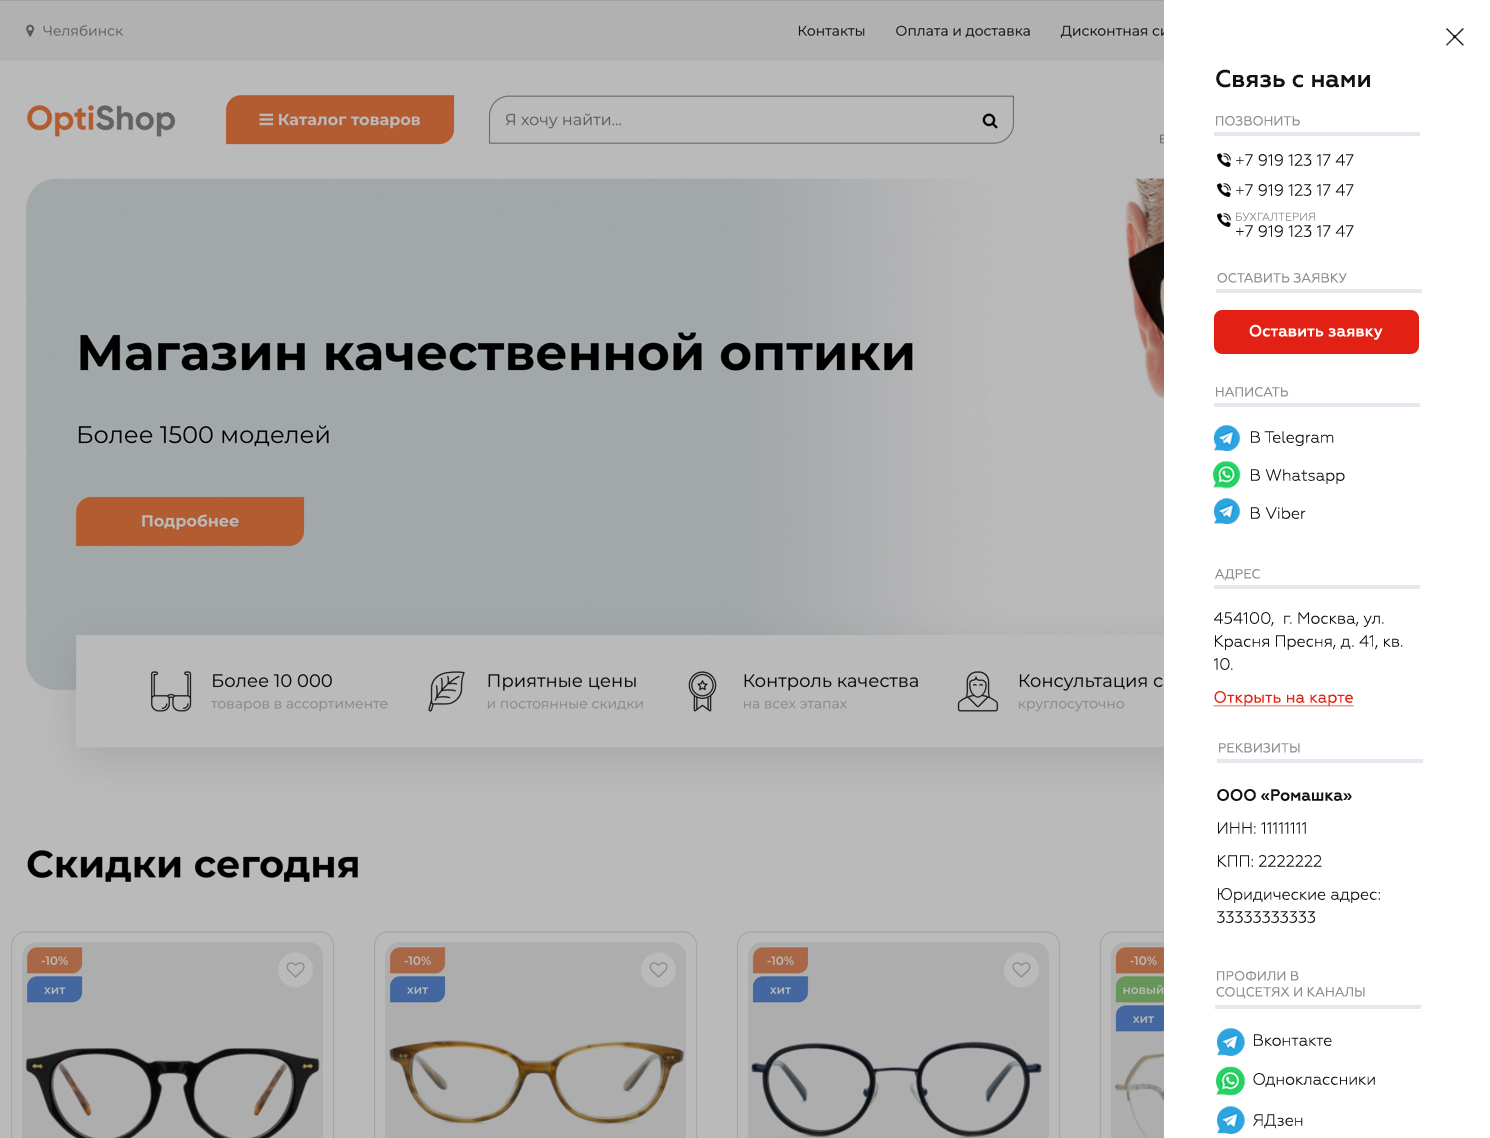Open the Вконтакте profile icon

(1230, 1041)
